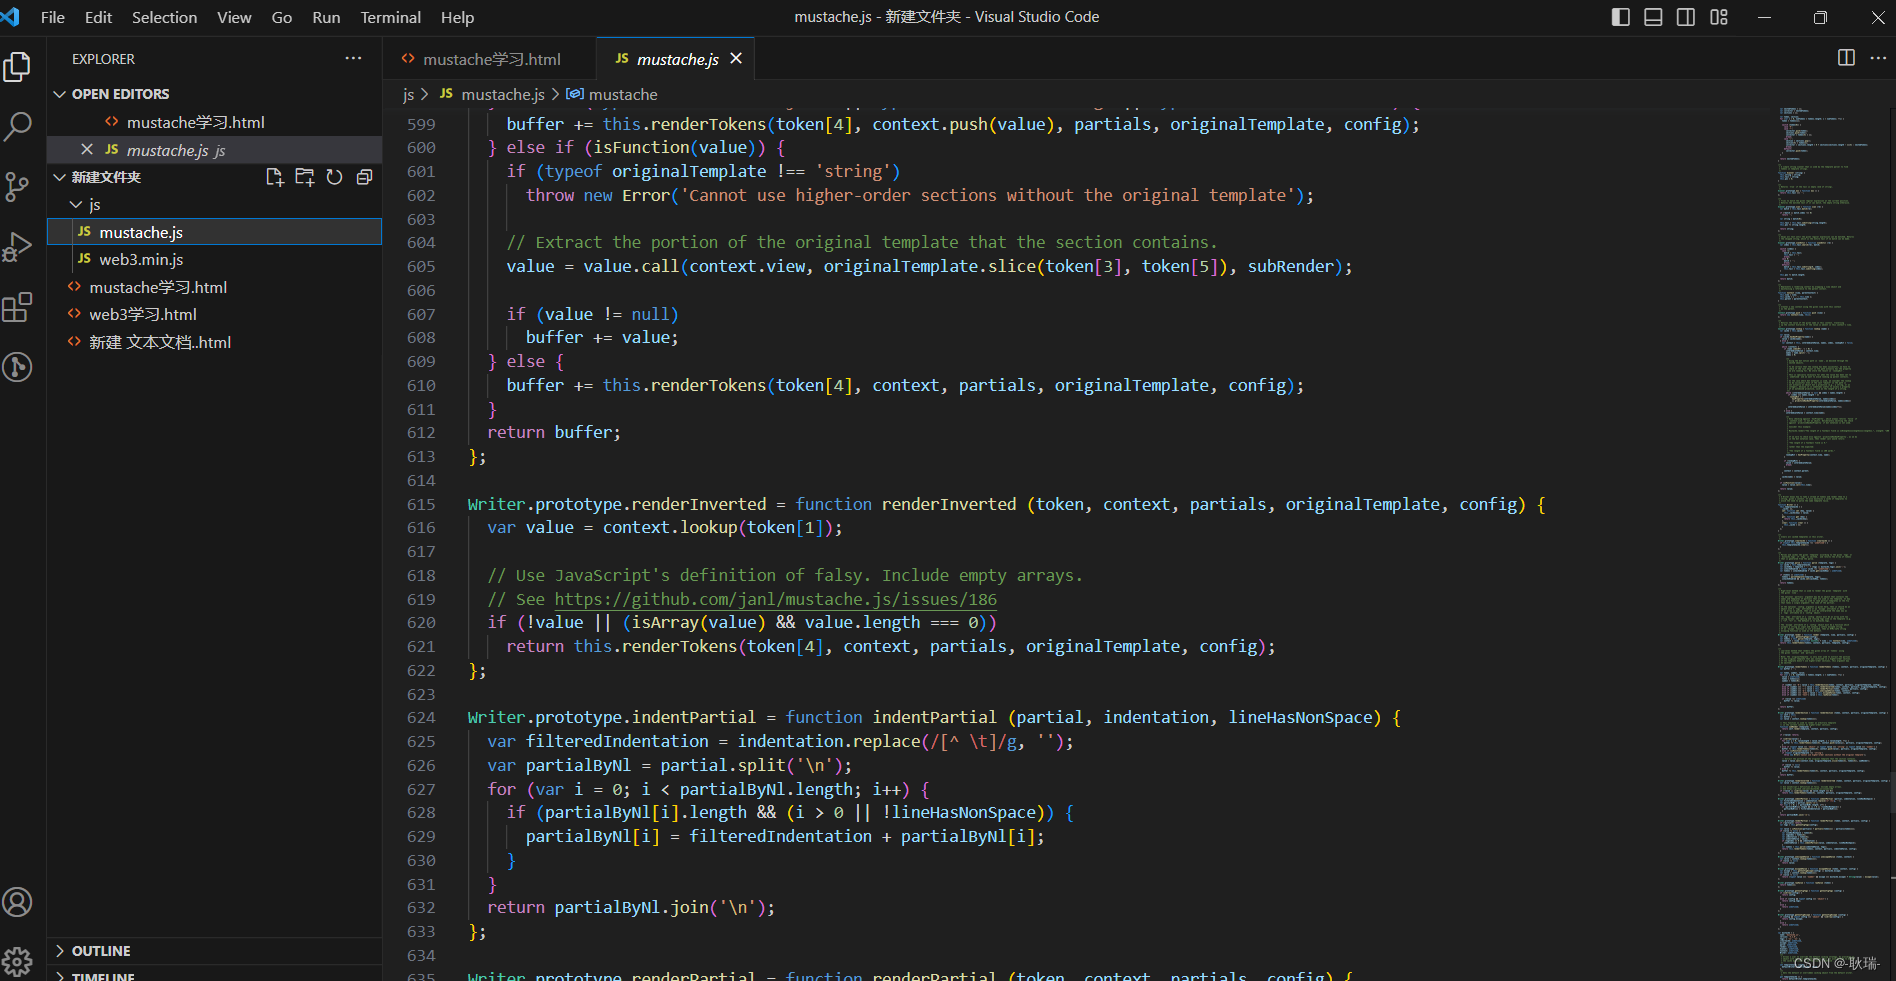Viewport: 1896px width, 981px height.
Task: Toggle the primary side bar layout button
Action: point(1621,17)
